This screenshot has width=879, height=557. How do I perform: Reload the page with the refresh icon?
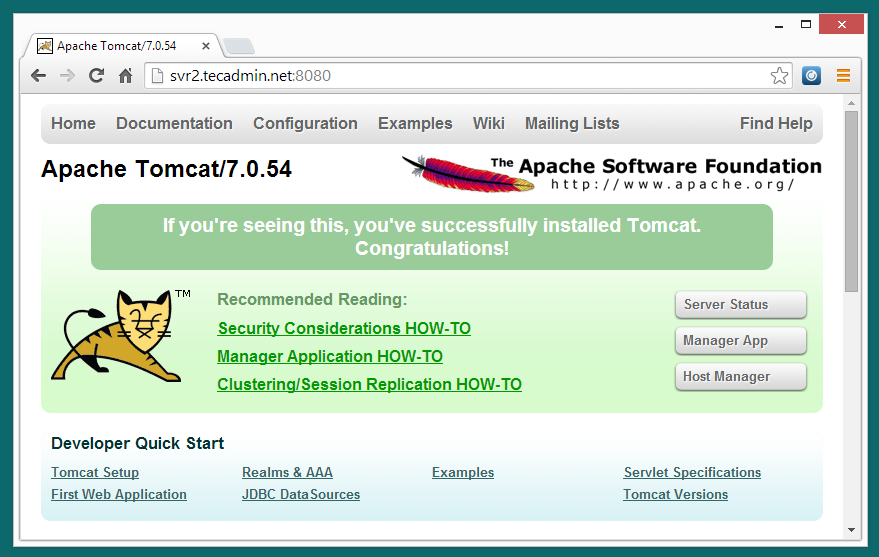96,76
